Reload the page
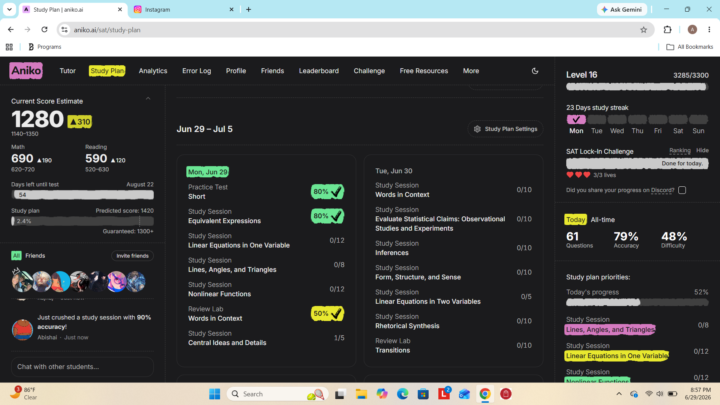The width and height of the screenshot is (720, 405). tap(44, 30)
